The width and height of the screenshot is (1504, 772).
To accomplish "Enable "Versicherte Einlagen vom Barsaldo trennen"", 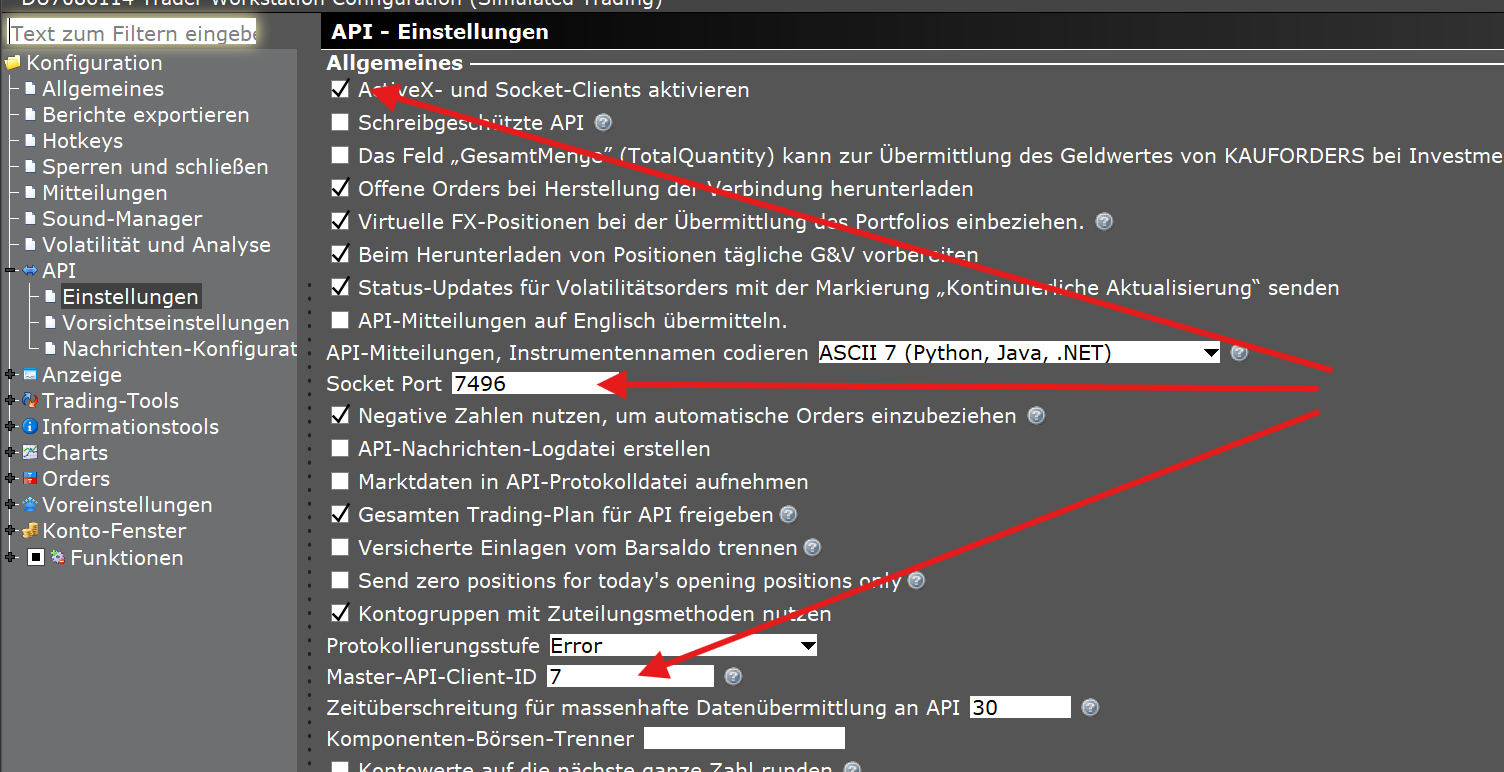I will (340, 548).
